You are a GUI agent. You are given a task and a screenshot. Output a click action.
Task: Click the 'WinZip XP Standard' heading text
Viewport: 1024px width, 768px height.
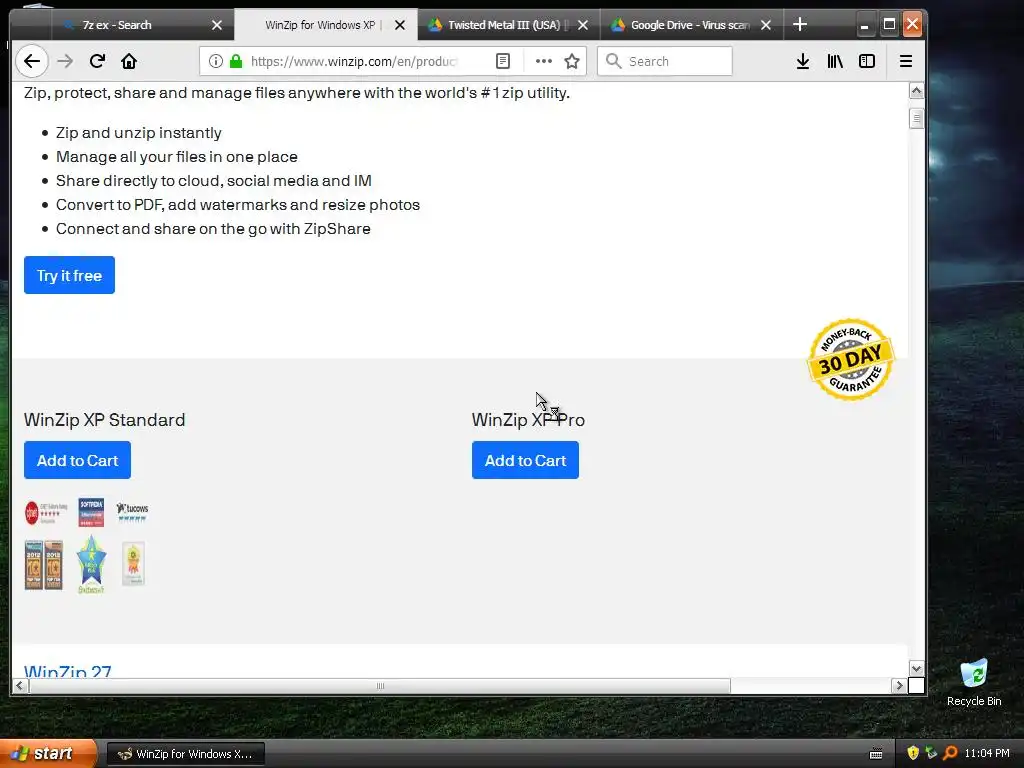coord(104,420)
